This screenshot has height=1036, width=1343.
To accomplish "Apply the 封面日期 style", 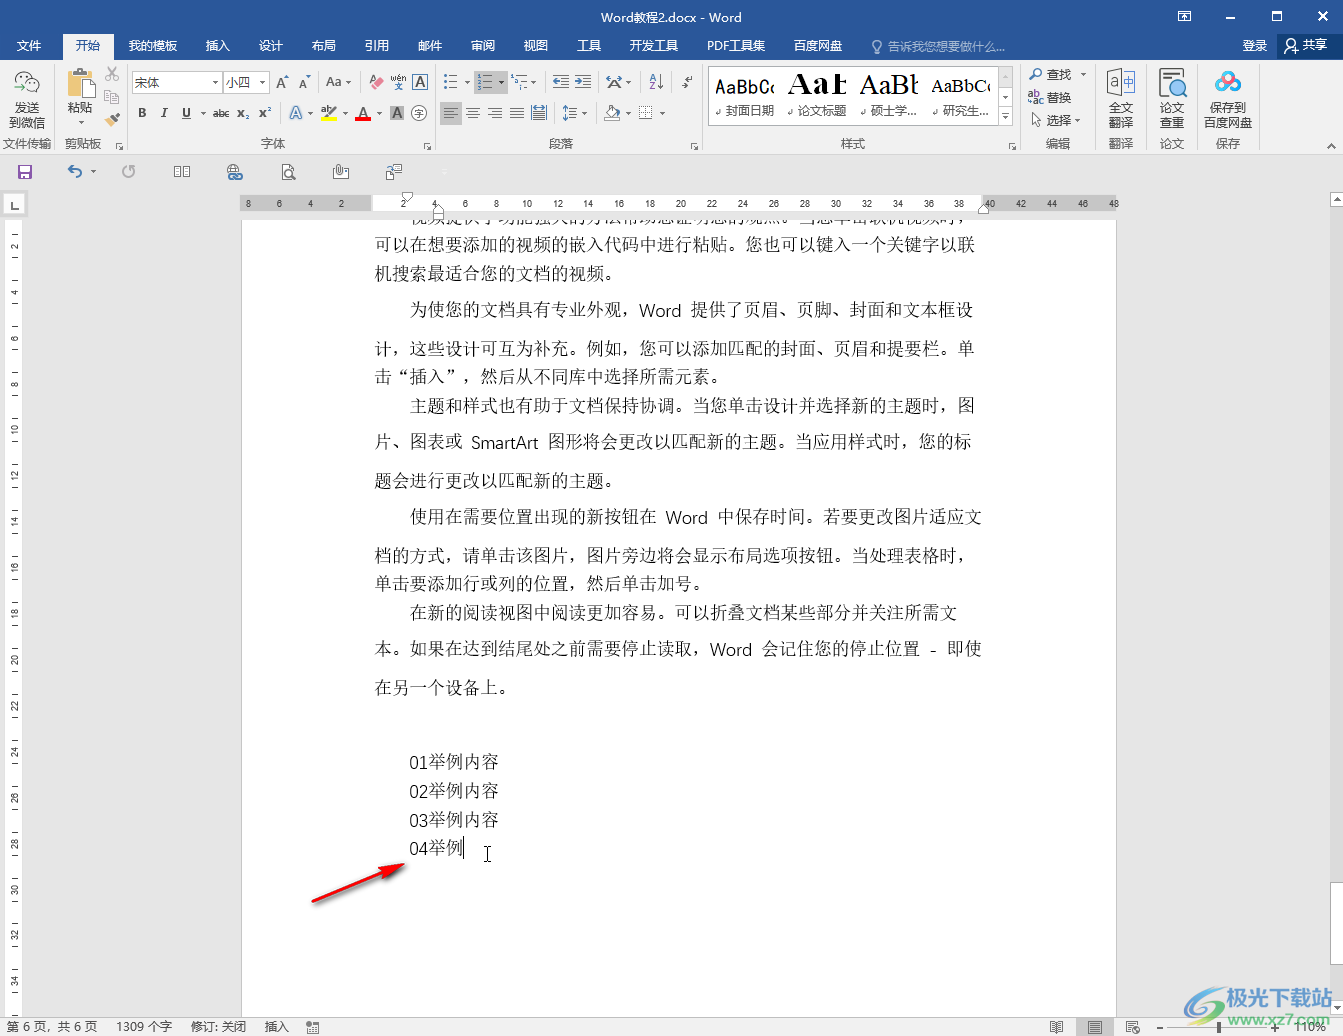I will pyautogui.click(x=745, y=95).
